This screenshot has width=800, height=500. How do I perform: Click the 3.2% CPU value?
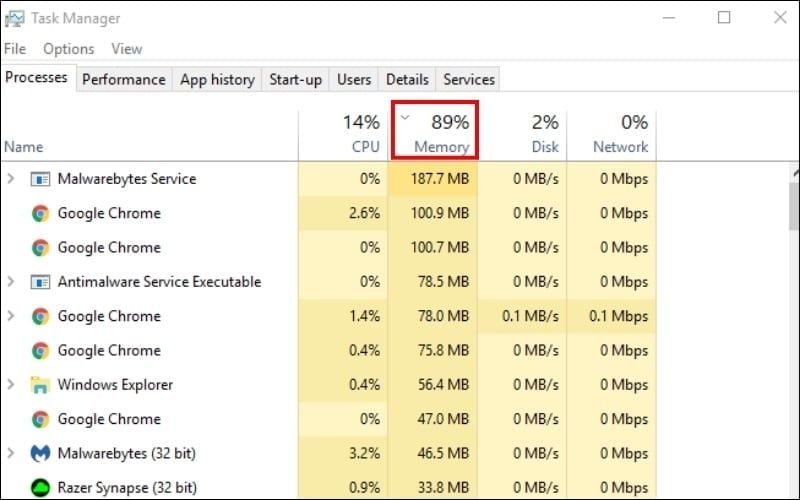coord(364,453)
